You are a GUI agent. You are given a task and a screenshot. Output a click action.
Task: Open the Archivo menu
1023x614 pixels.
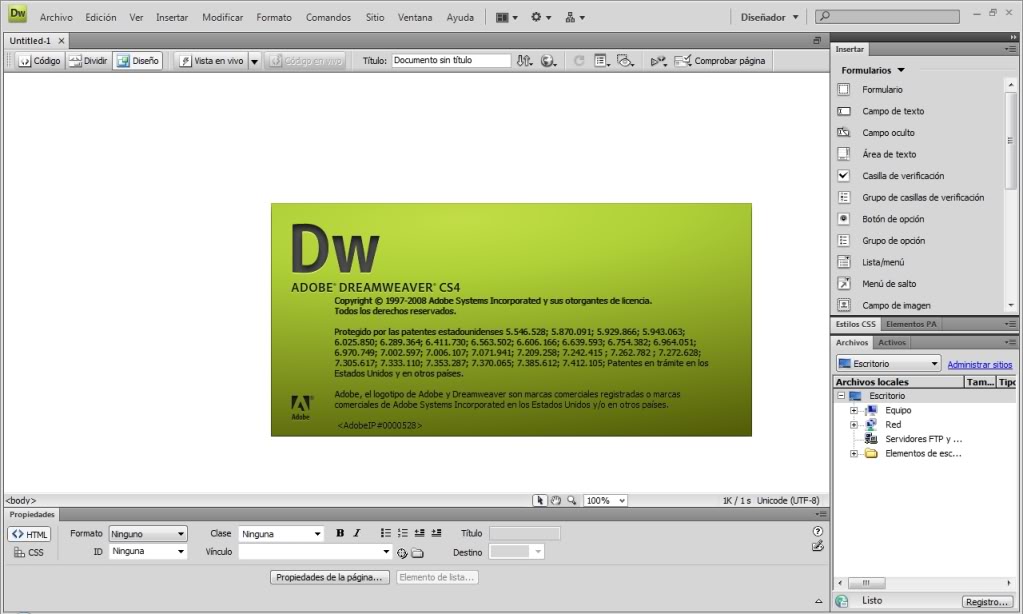pos(56,18)
